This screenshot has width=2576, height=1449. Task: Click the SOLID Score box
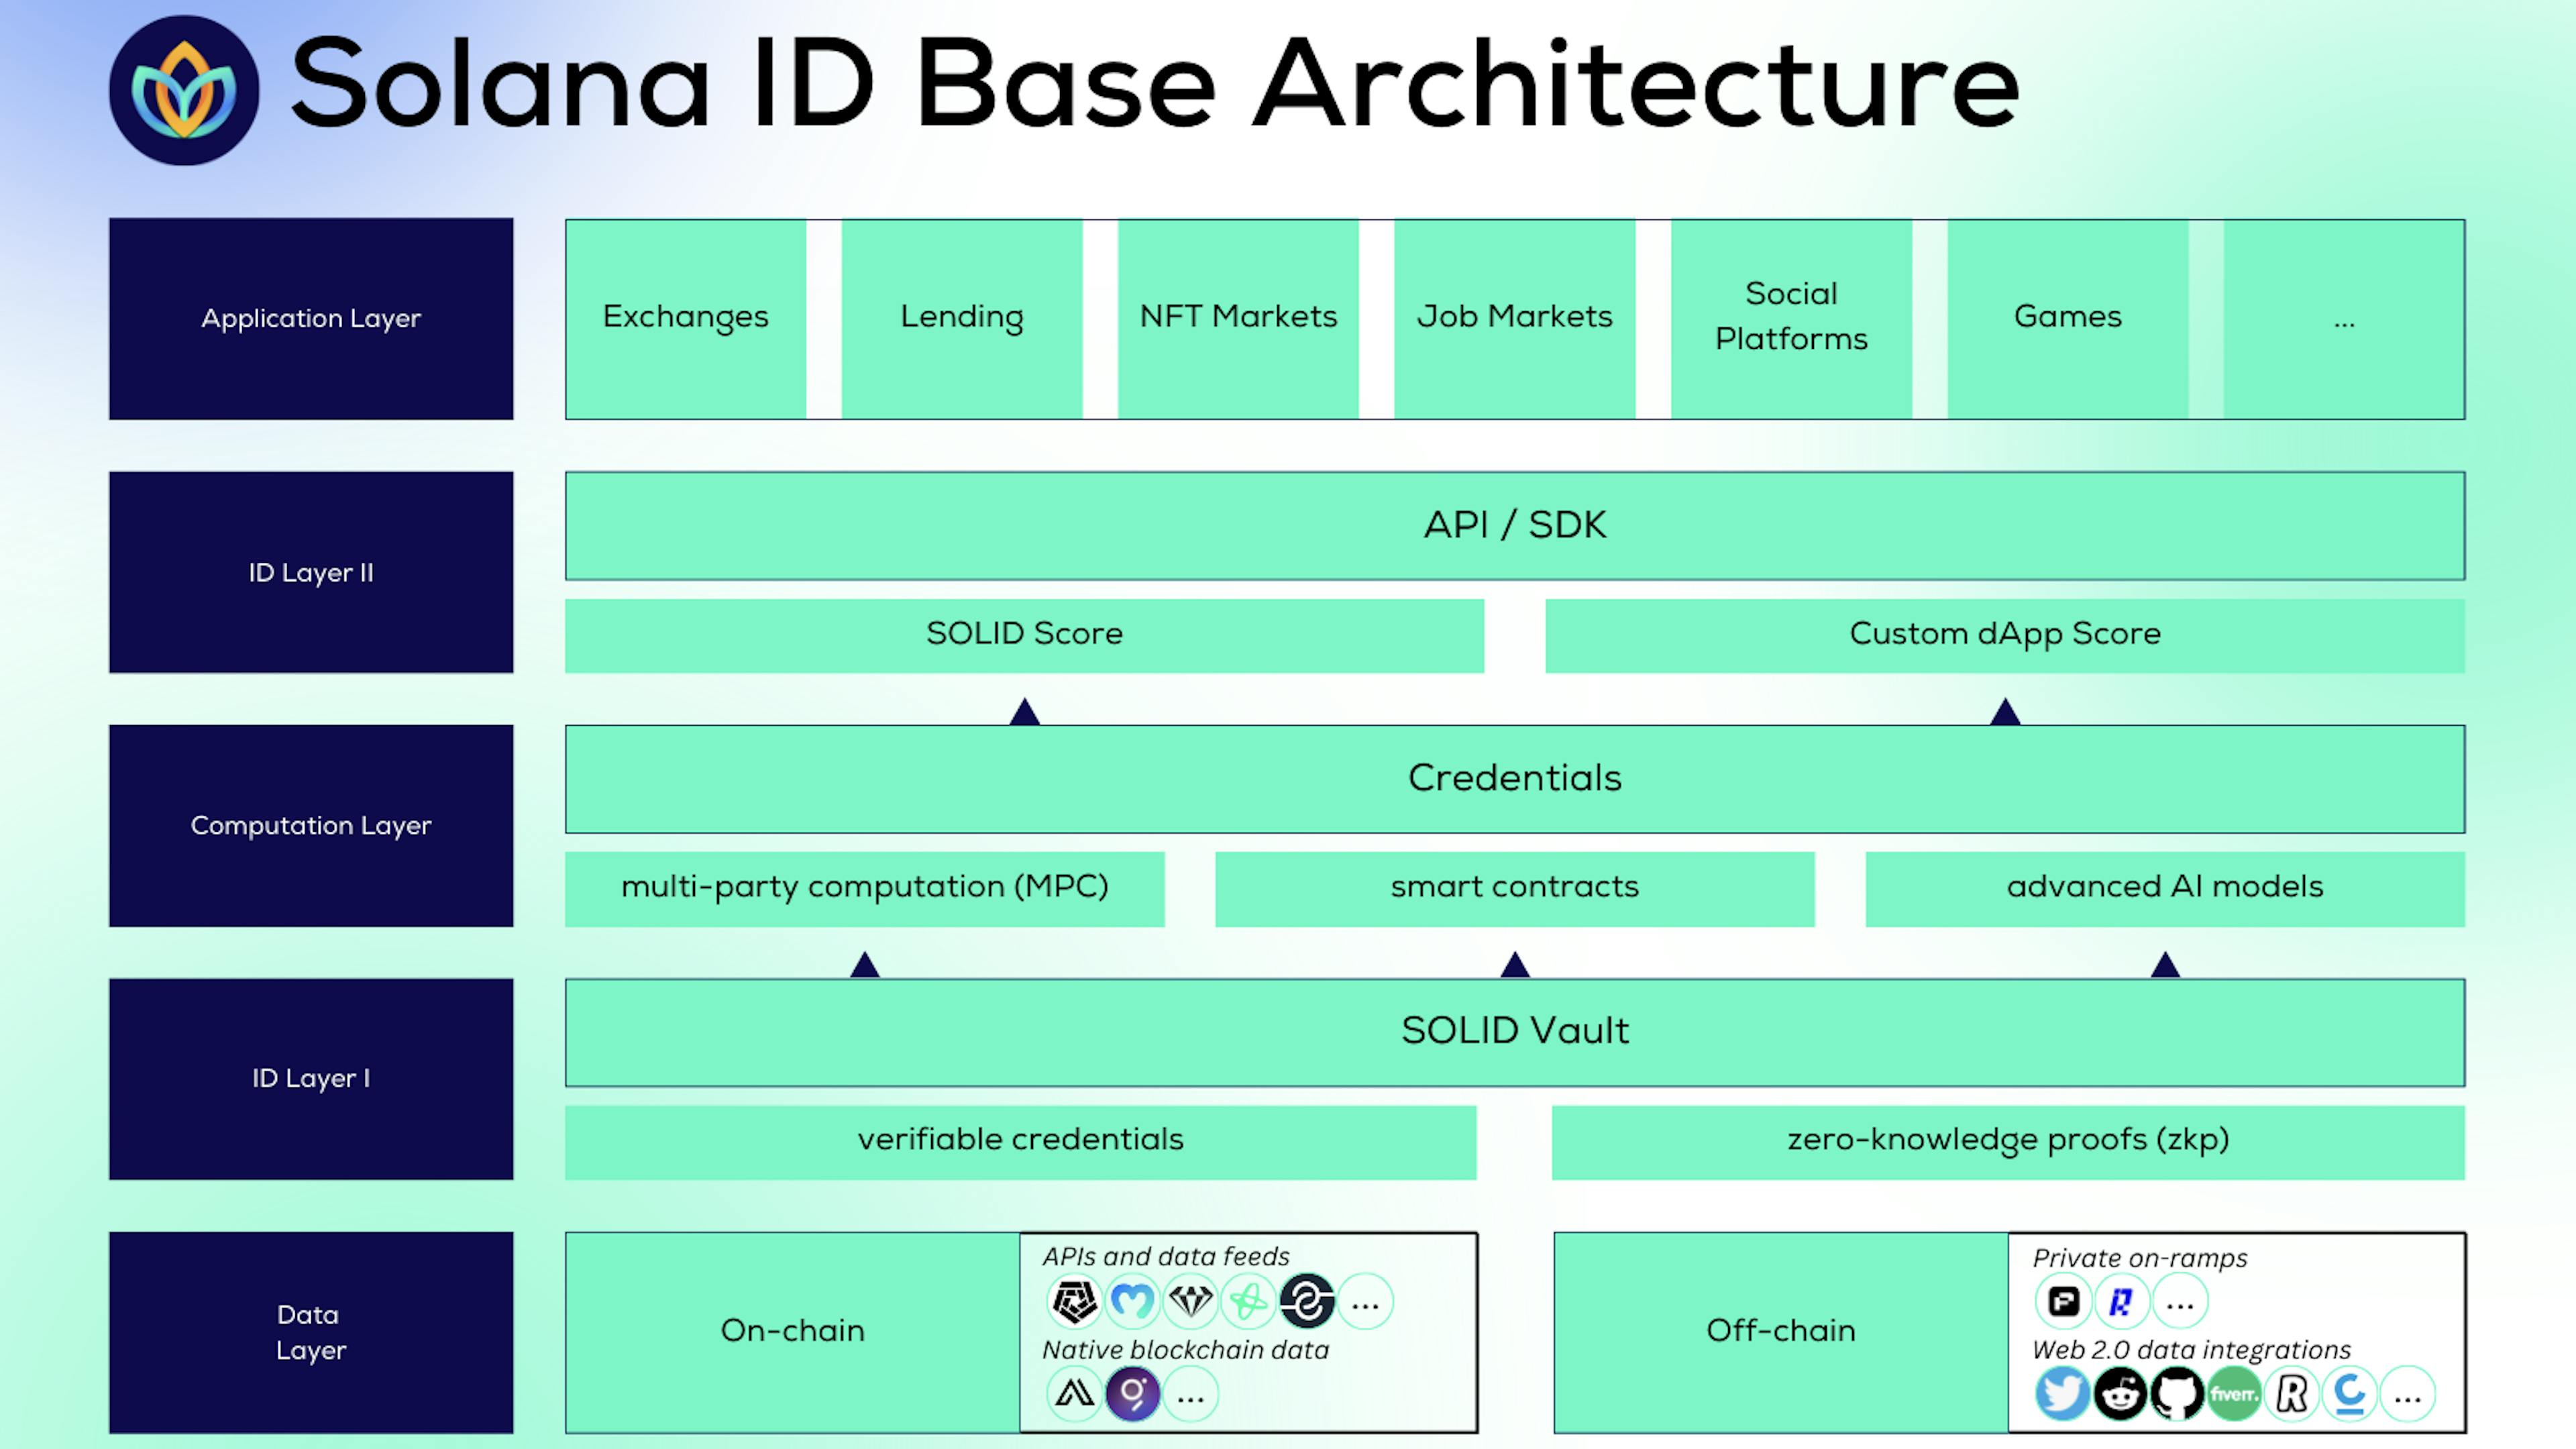click(x=1025, y=636)
